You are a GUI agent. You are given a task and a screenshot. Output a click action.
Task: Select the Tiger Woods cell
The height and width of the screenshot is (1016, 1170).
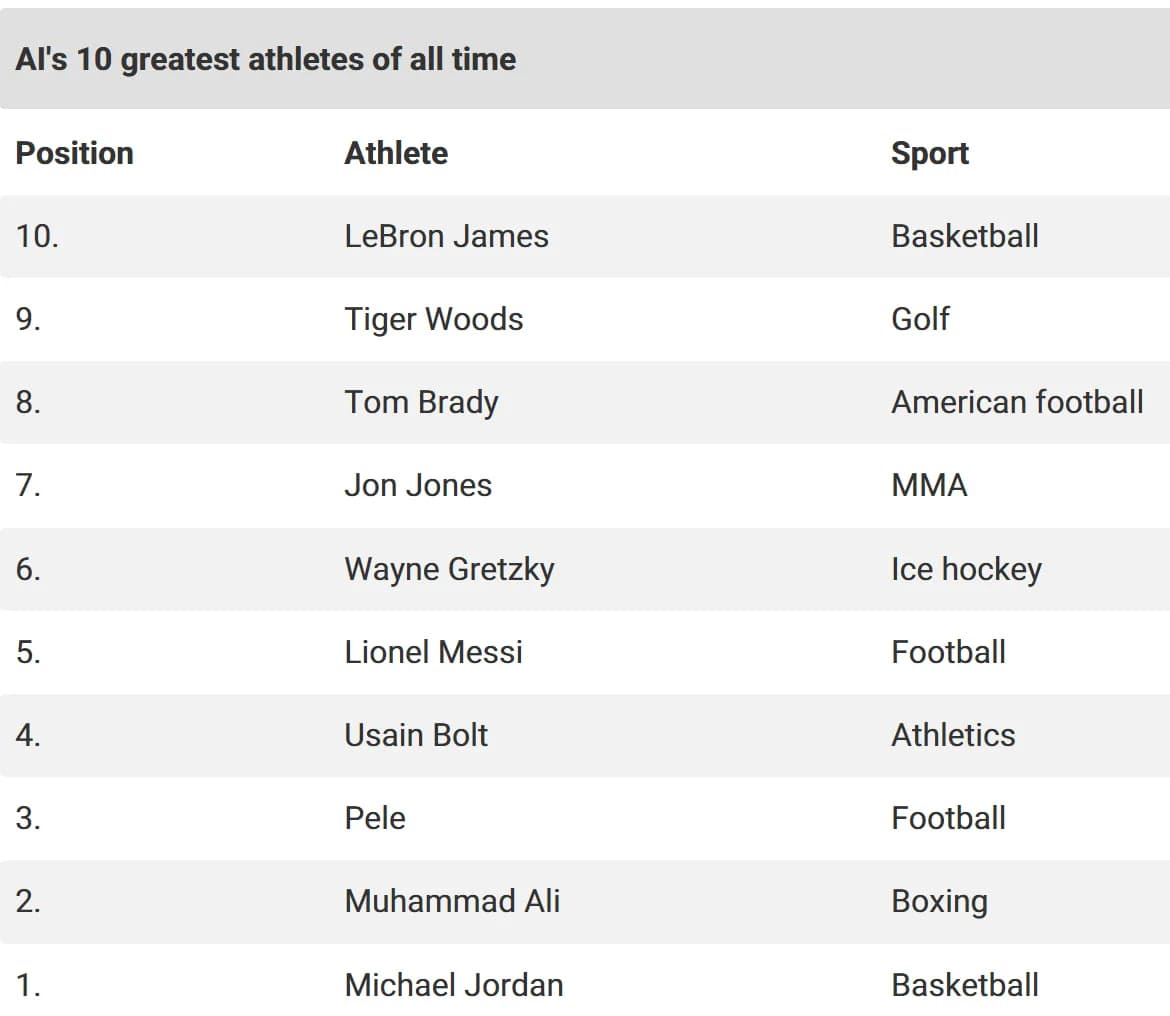click(434, 320)
